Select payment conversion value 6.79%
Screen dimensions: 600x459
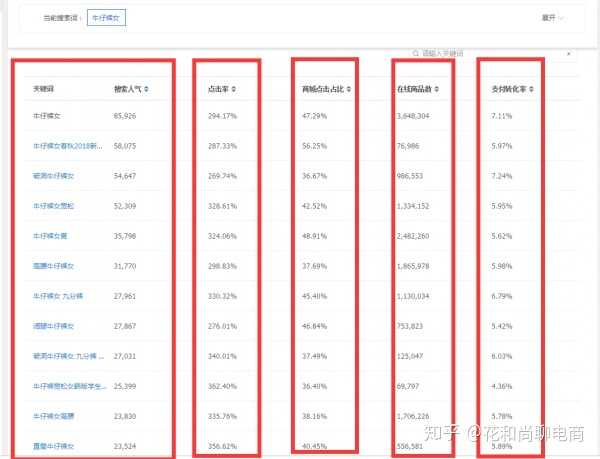[x=502, y=296]
